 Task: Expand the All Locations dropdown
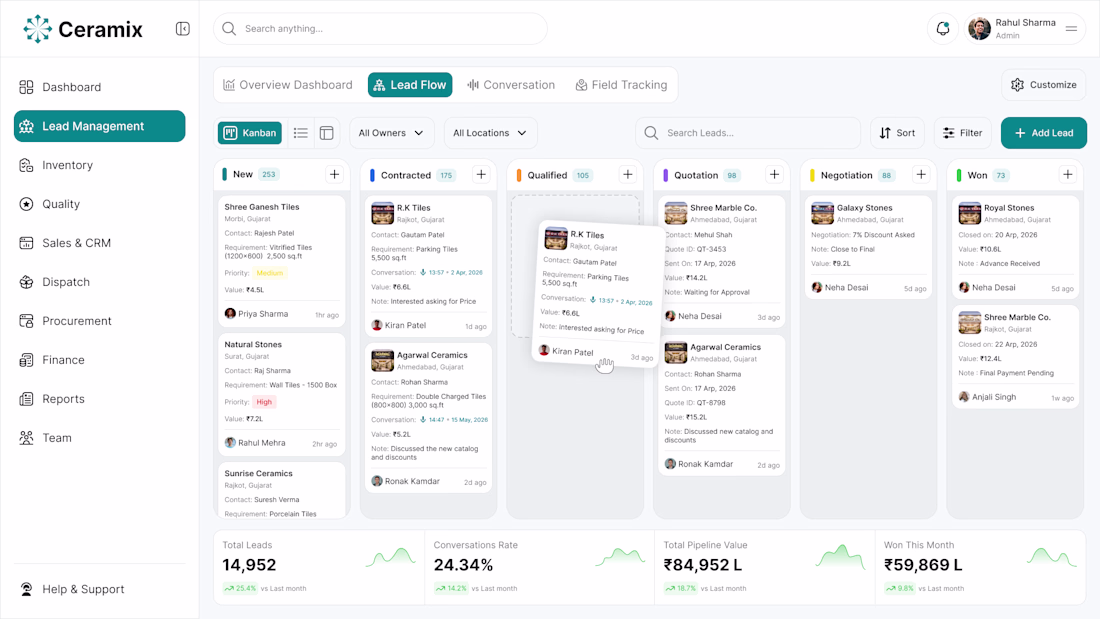pos(490,133)
